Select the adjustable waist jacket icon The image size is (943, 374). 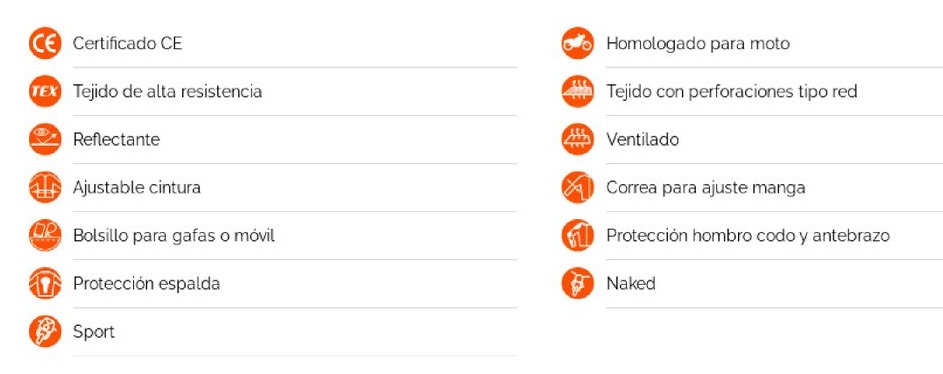click(45, 188)
